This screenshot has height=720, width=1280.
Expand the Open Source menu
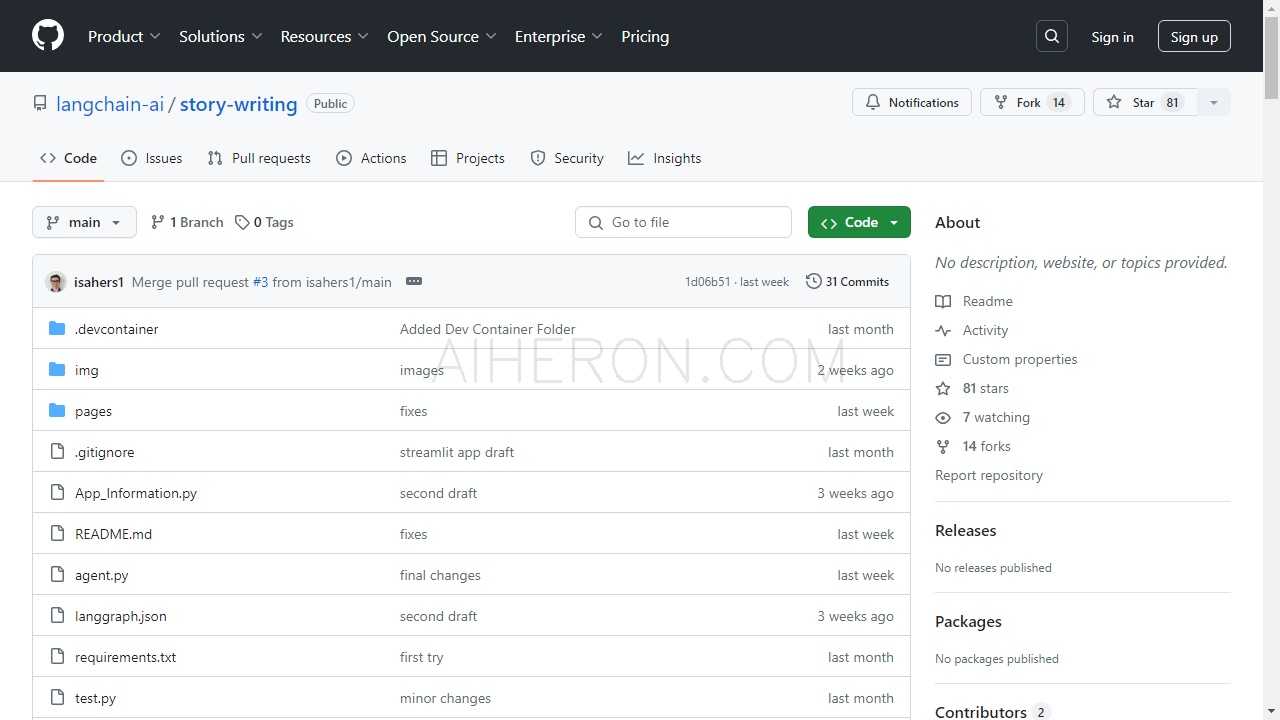coord(442,36)
